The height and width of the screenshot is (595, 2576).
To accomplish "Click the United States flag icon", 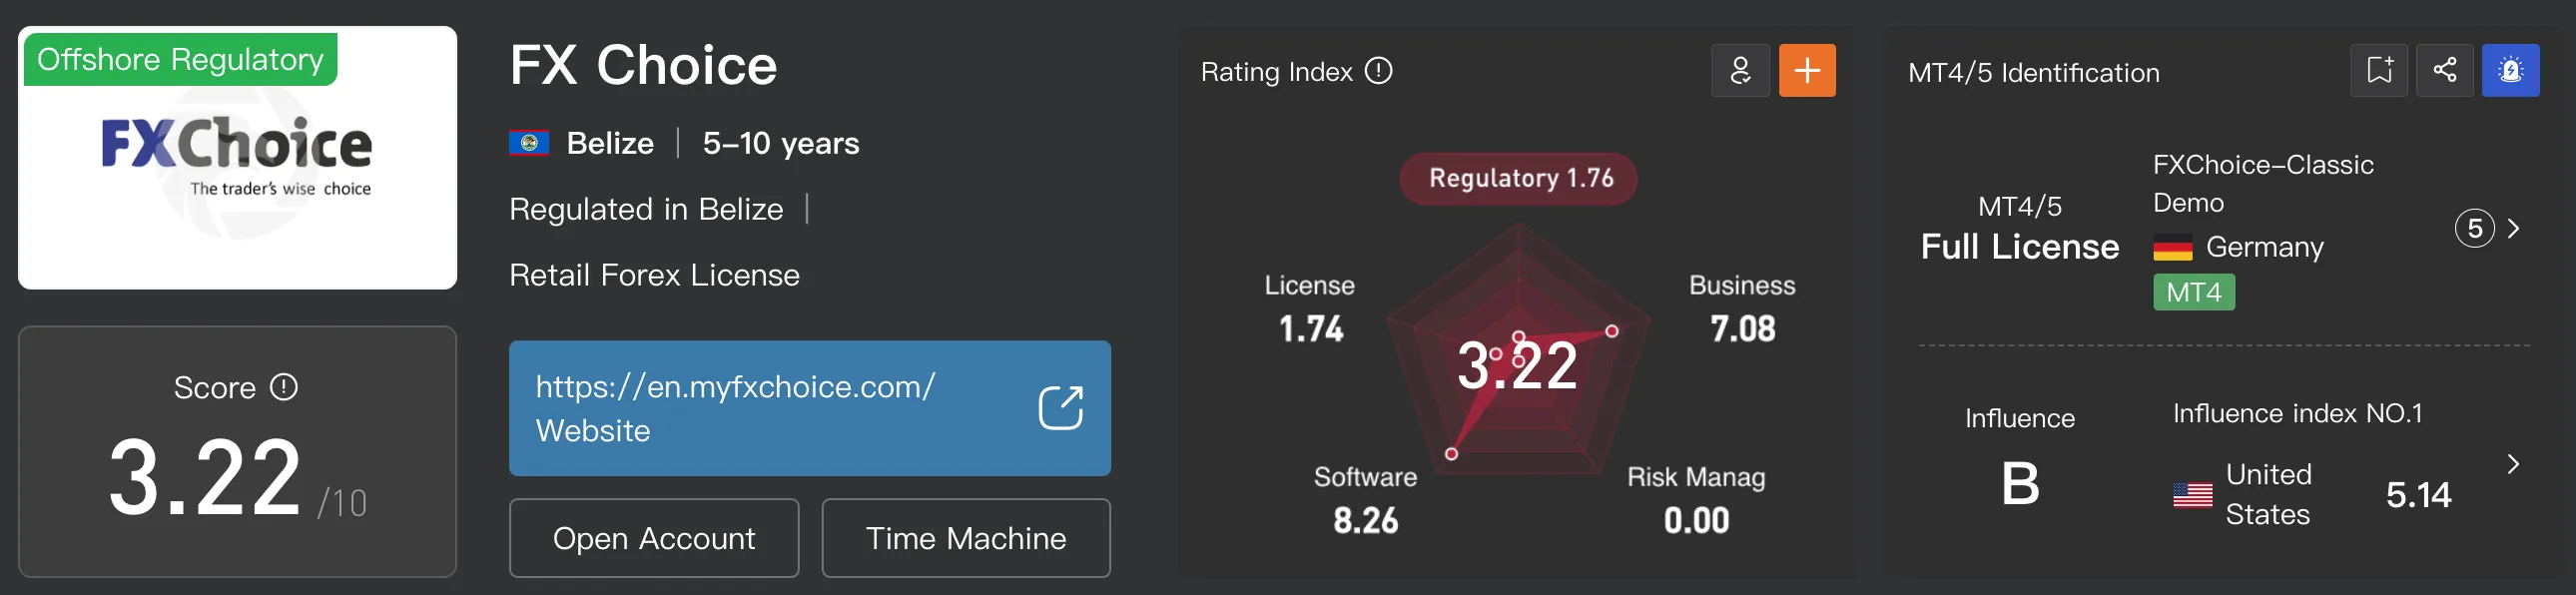I will [x=2193, y=495].
